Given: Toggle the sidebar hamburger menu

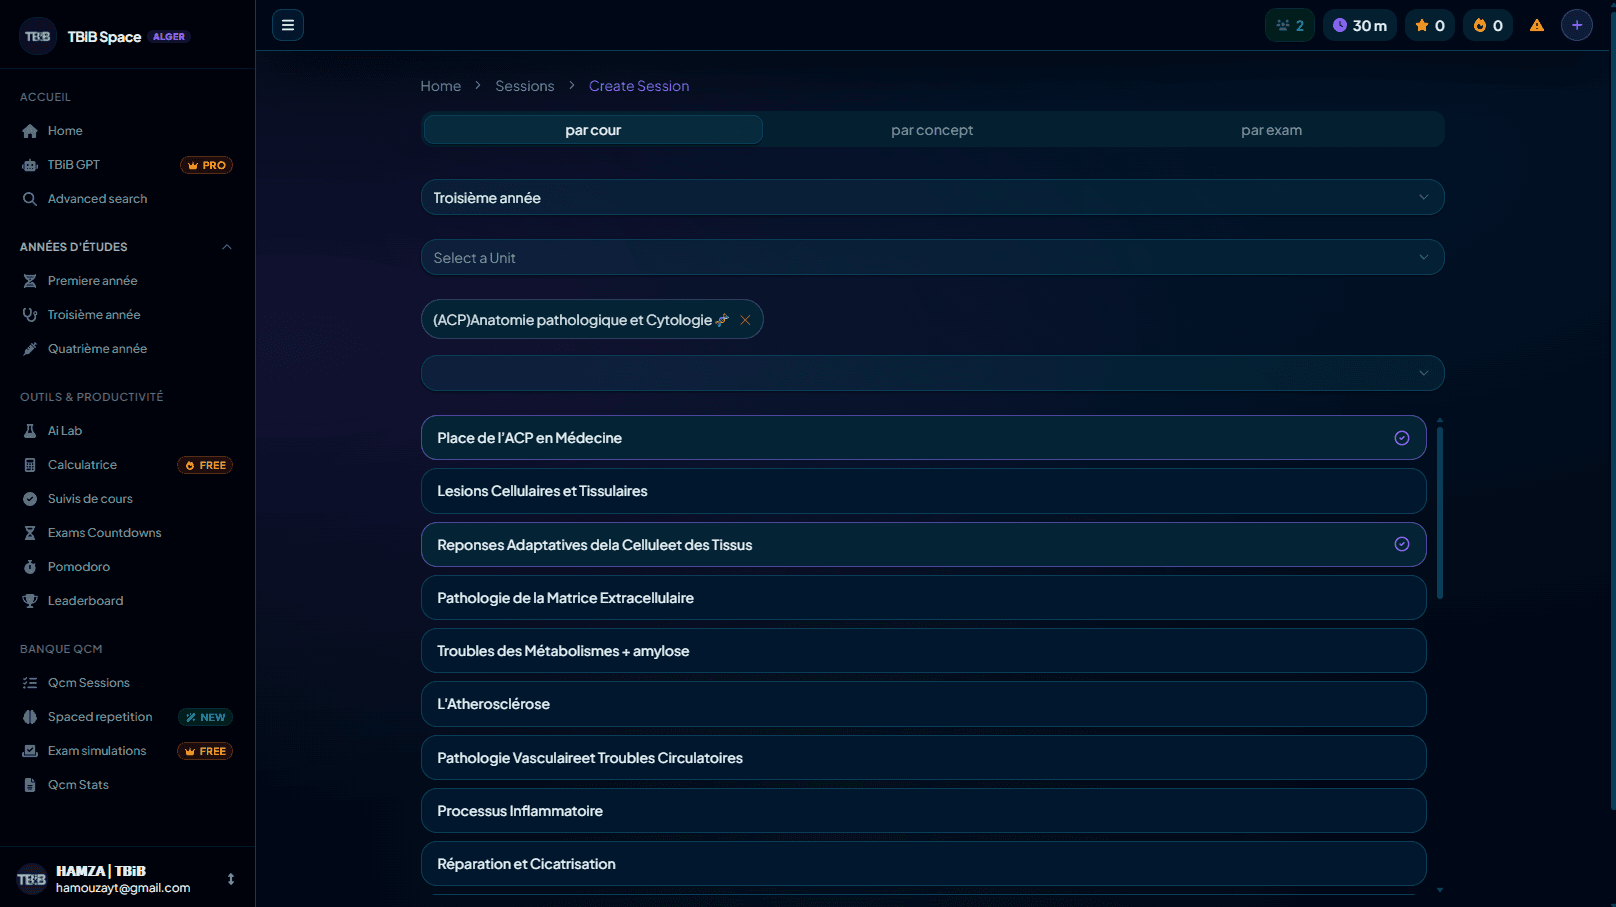Looking at the screenshot, I should click(288, 25).
